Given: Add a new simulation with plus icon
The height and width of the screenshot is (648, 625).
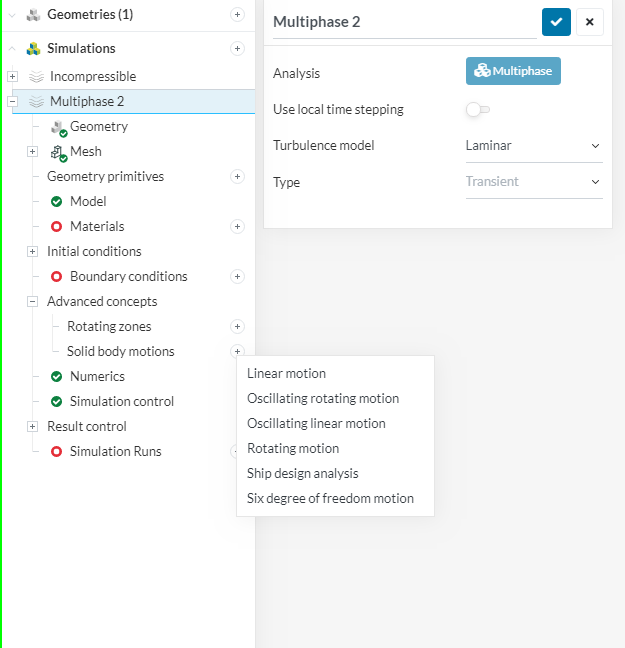Looking at the screenshot, I should tap(237, 48).
